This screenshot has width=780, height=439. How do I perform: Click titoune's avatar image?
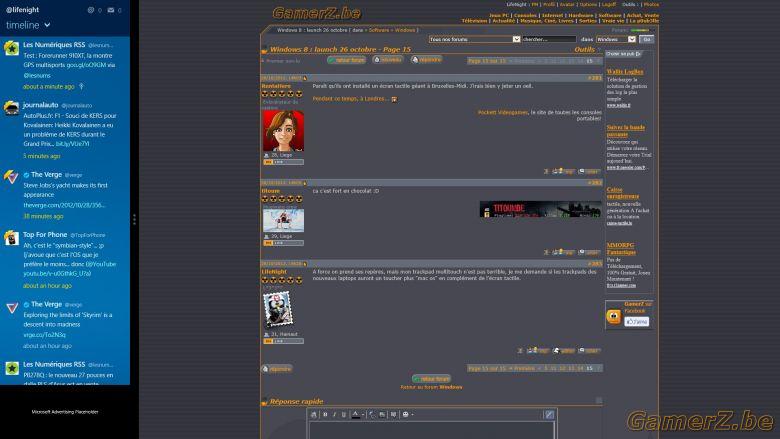[283, 220]
